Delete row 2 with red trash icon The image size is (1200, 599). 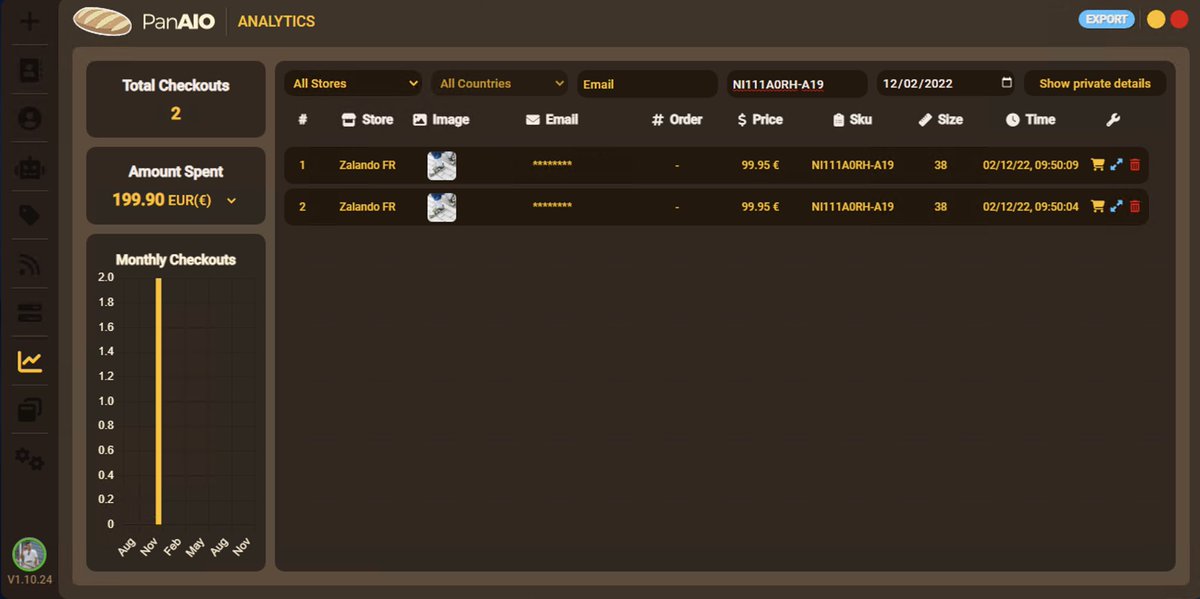point(1135,207)
